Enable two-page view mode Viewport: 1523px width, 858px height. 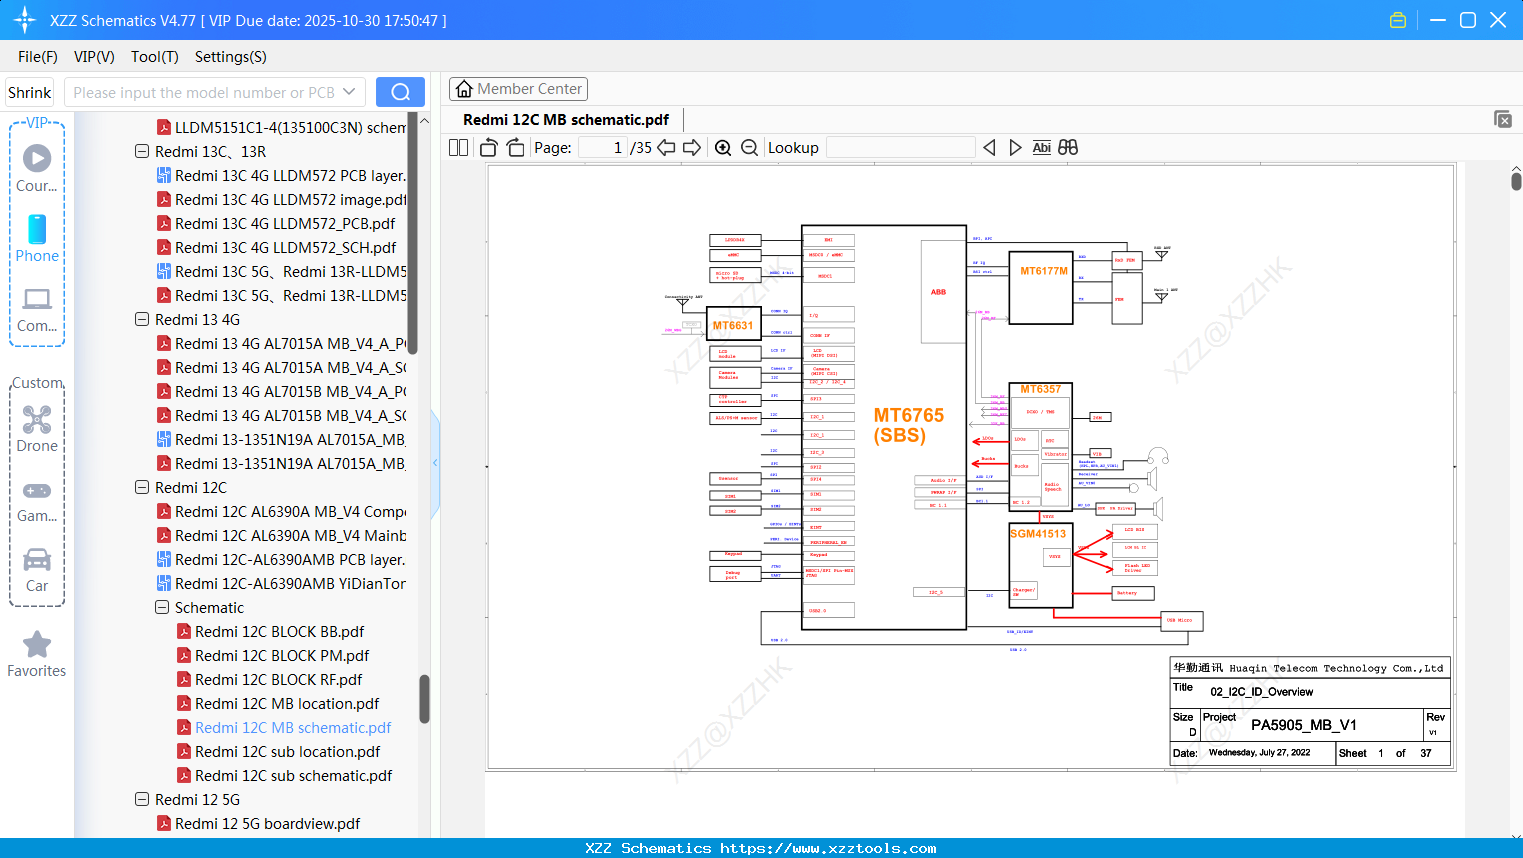tap(457, 147)
